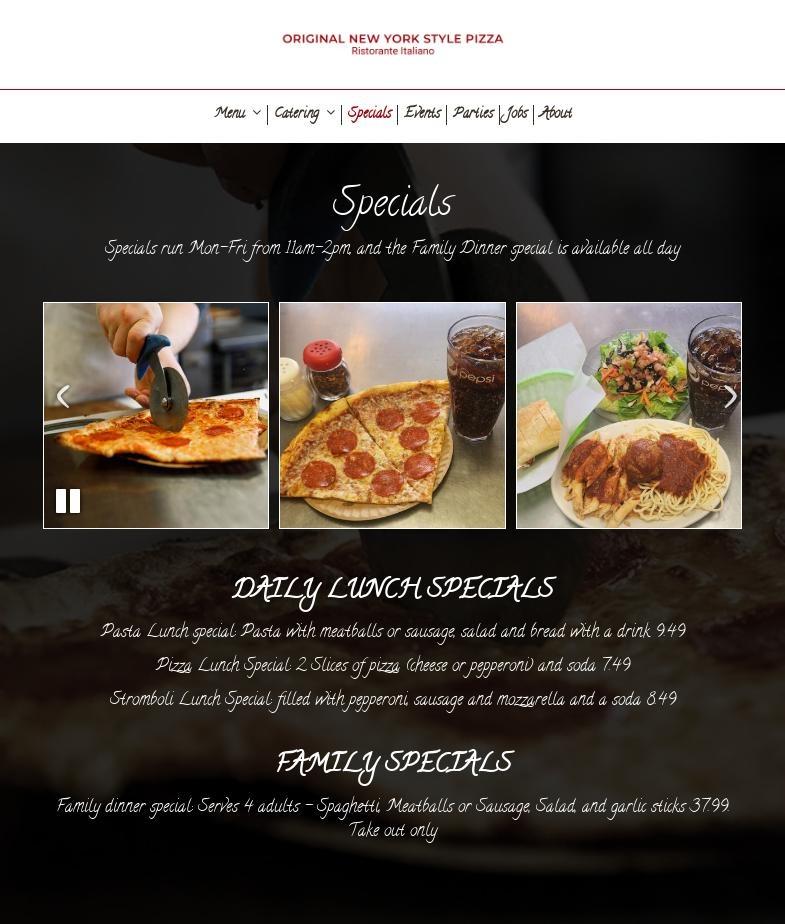Open the pizza cutter photo
This screenshot has height=924, width=785.
tap(156, 415)
